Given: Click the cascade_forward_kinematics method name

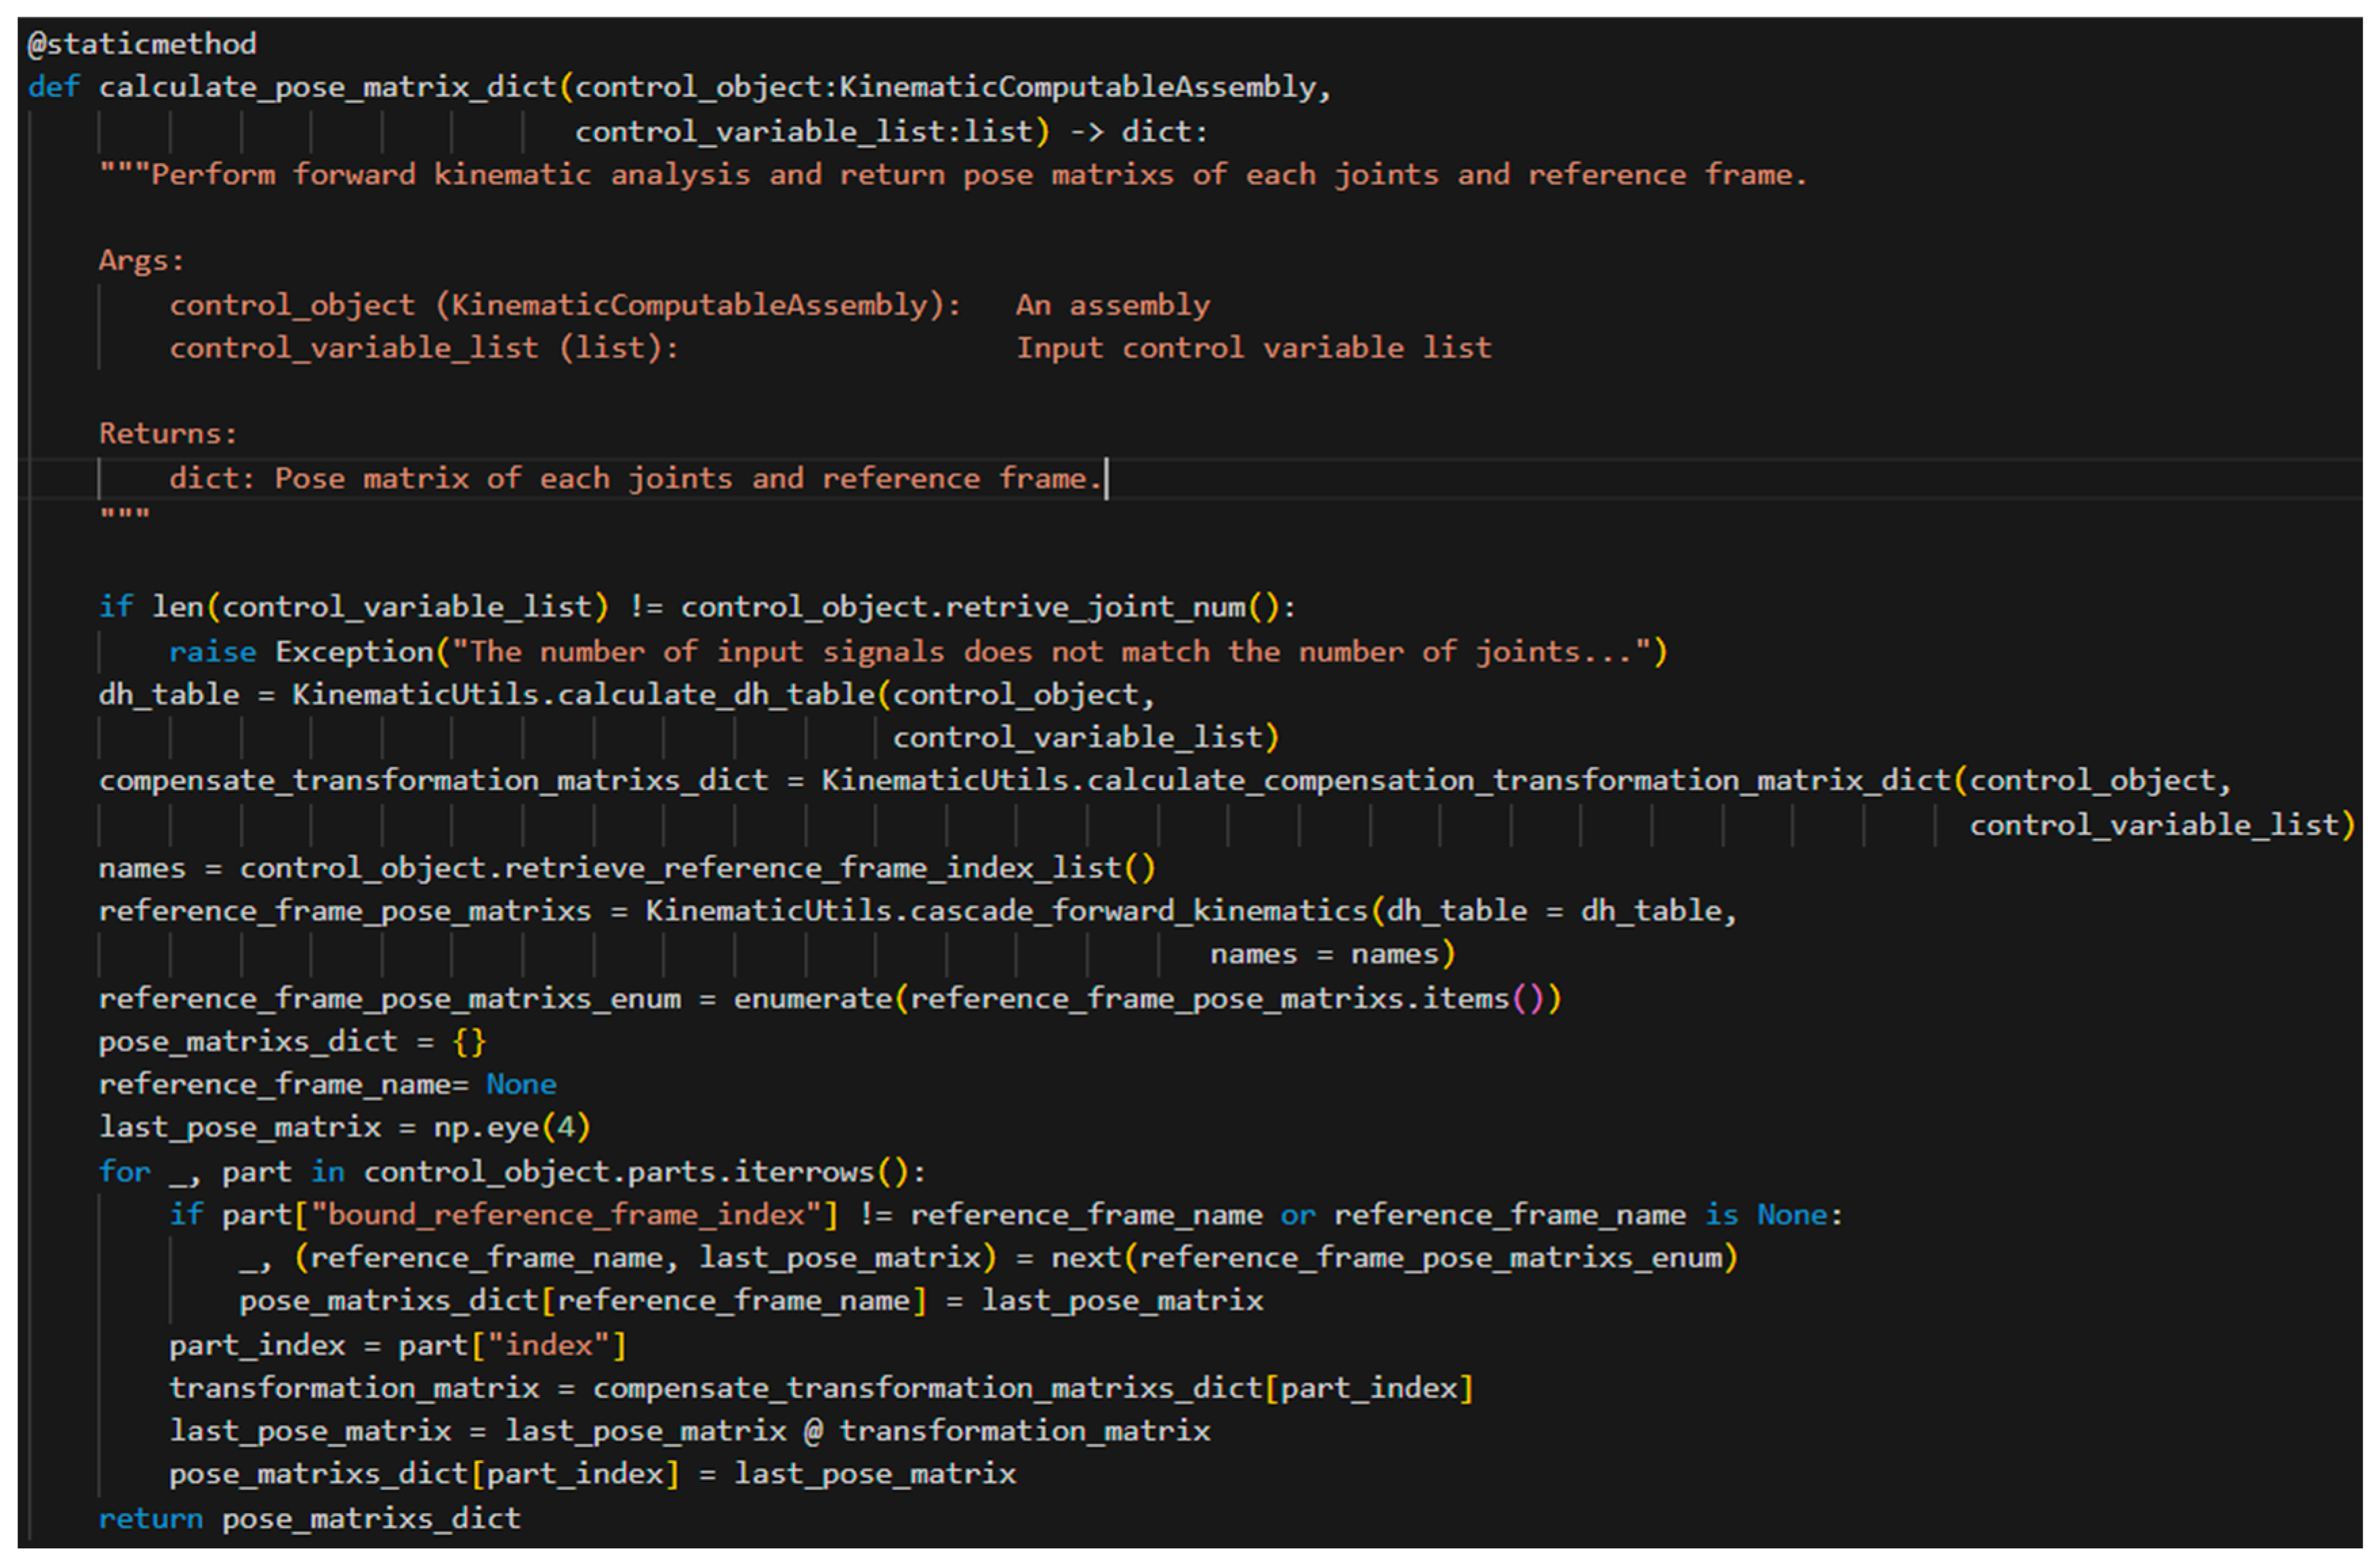Looking at the screenshot, I should pyautogui.click(x=1138, y=911).
